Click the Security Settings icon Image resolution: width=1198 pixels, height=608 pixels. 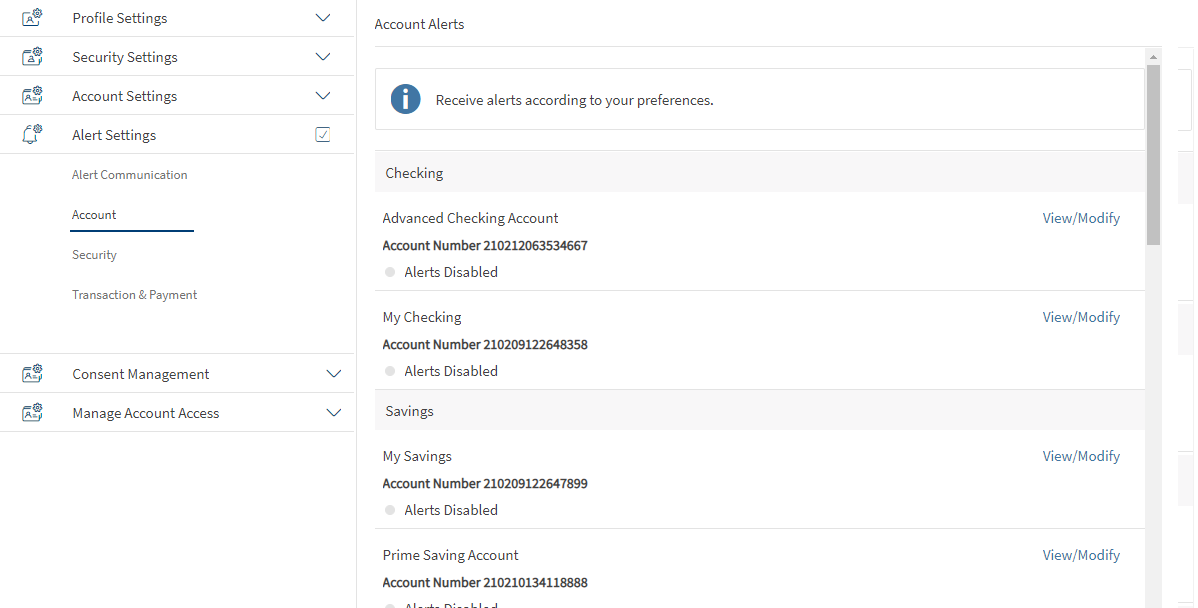pyautogui.click(x=32, y=57)
